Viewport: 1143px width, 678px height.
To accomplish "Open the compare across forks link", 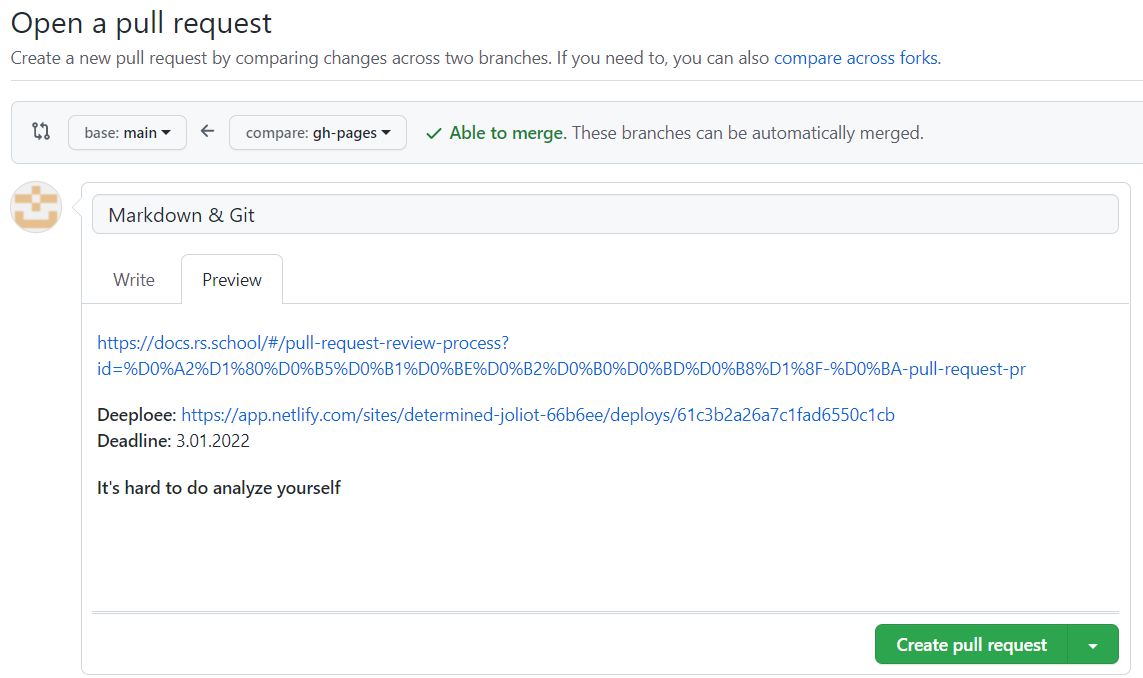I will click(855, 58).
